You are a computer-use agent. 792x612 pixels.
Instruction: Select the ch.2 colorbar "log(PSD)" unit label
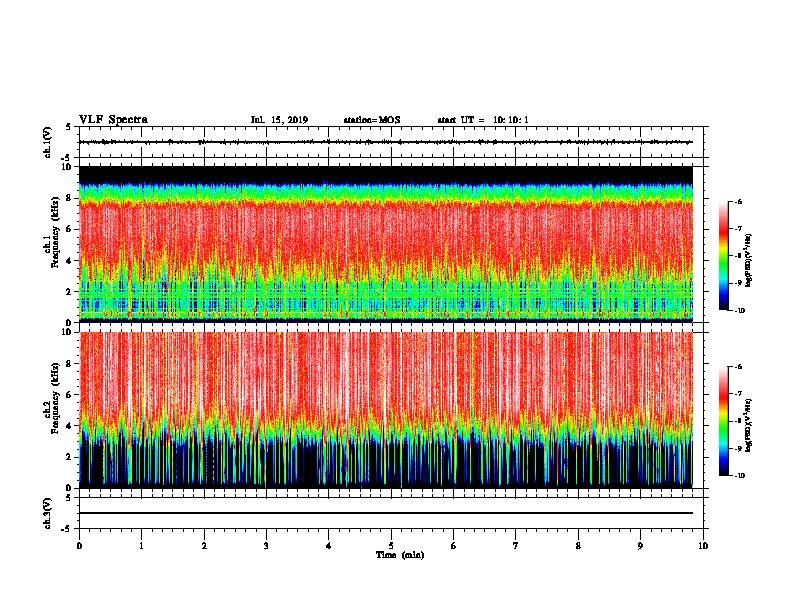(x=749, y=426)
